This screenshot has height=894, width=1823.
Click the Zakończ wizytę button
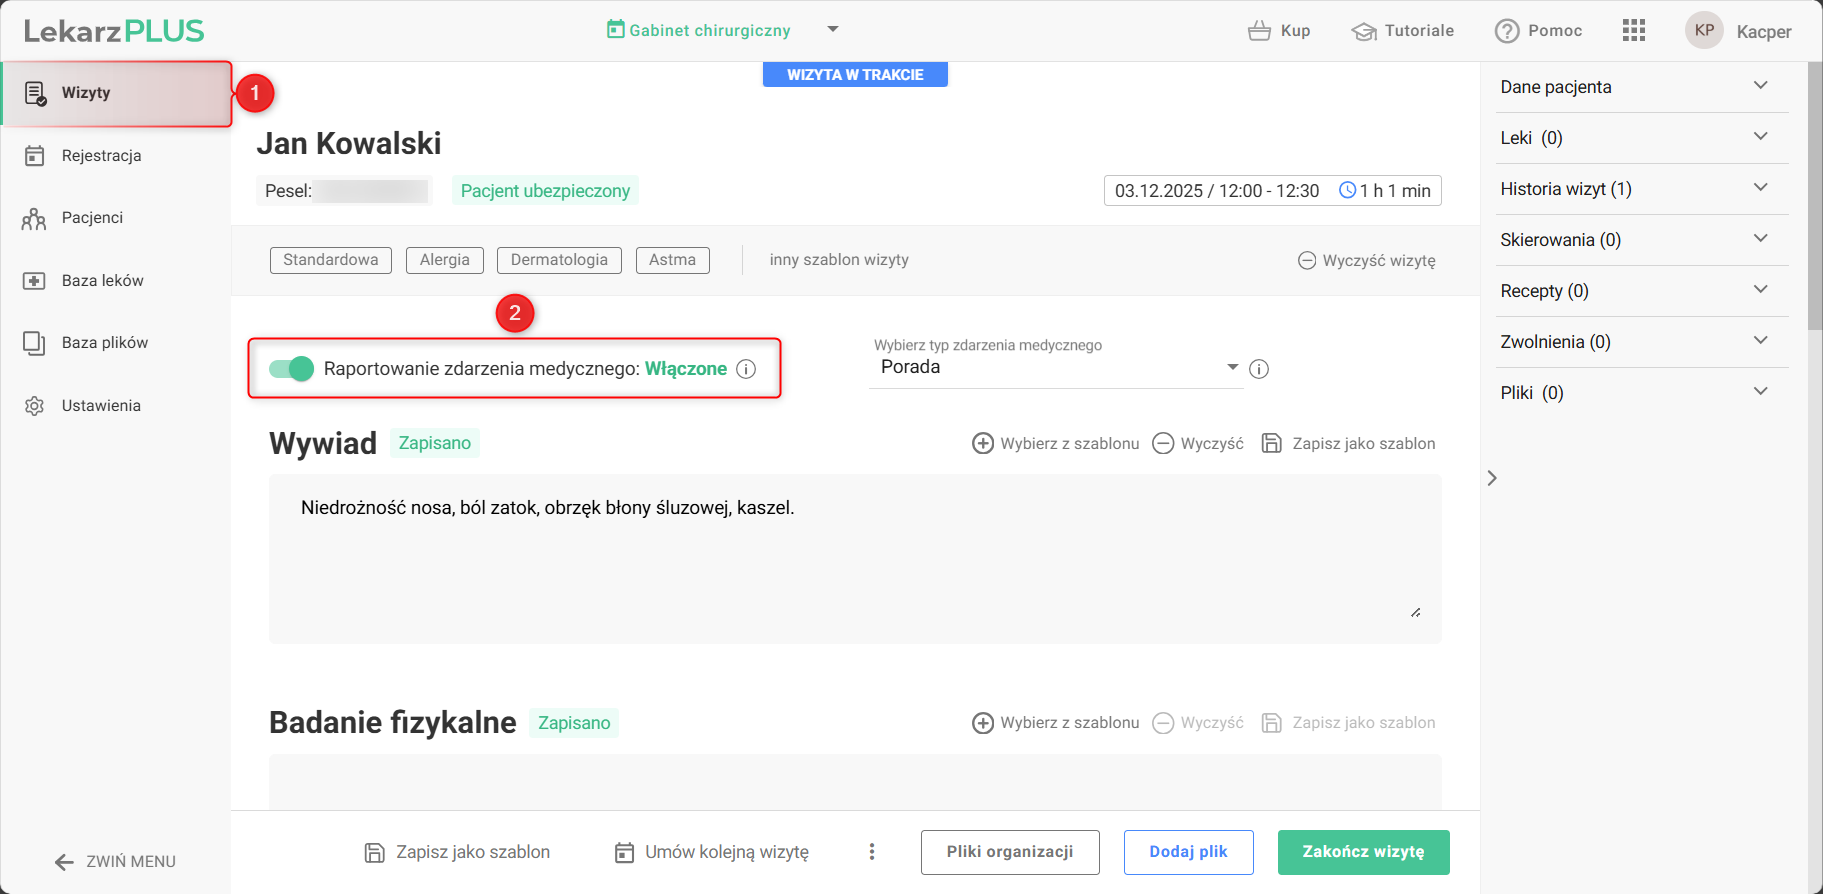(x=1363, y=852)
